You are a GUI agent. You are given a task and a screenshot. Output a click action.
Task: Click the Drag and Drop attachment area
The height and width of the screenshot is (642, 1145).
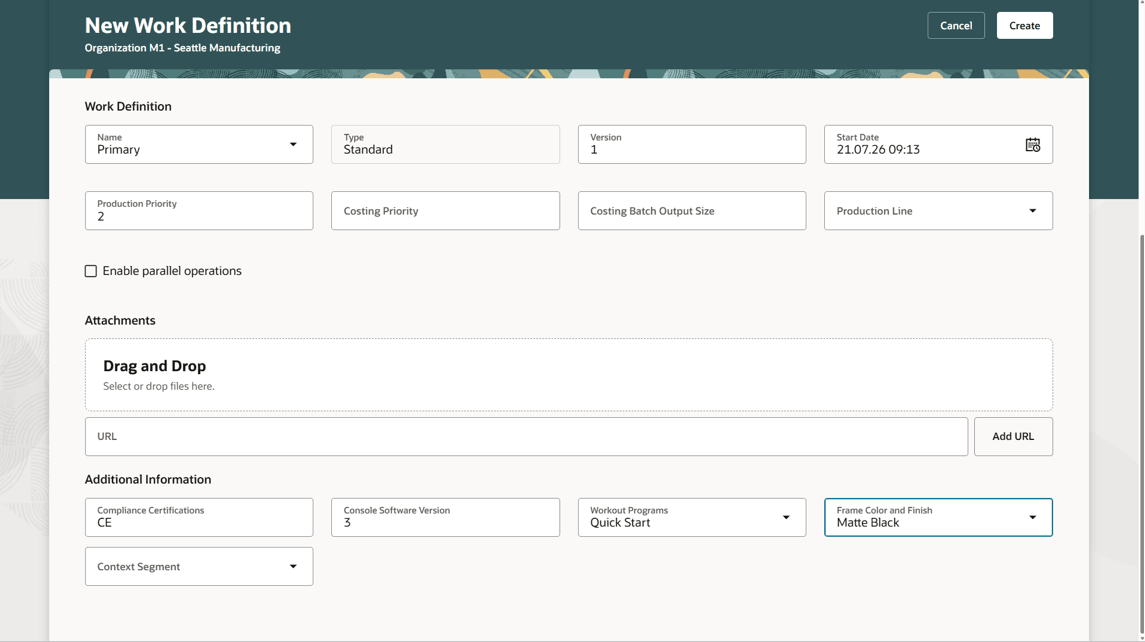(x=568, y=375)
